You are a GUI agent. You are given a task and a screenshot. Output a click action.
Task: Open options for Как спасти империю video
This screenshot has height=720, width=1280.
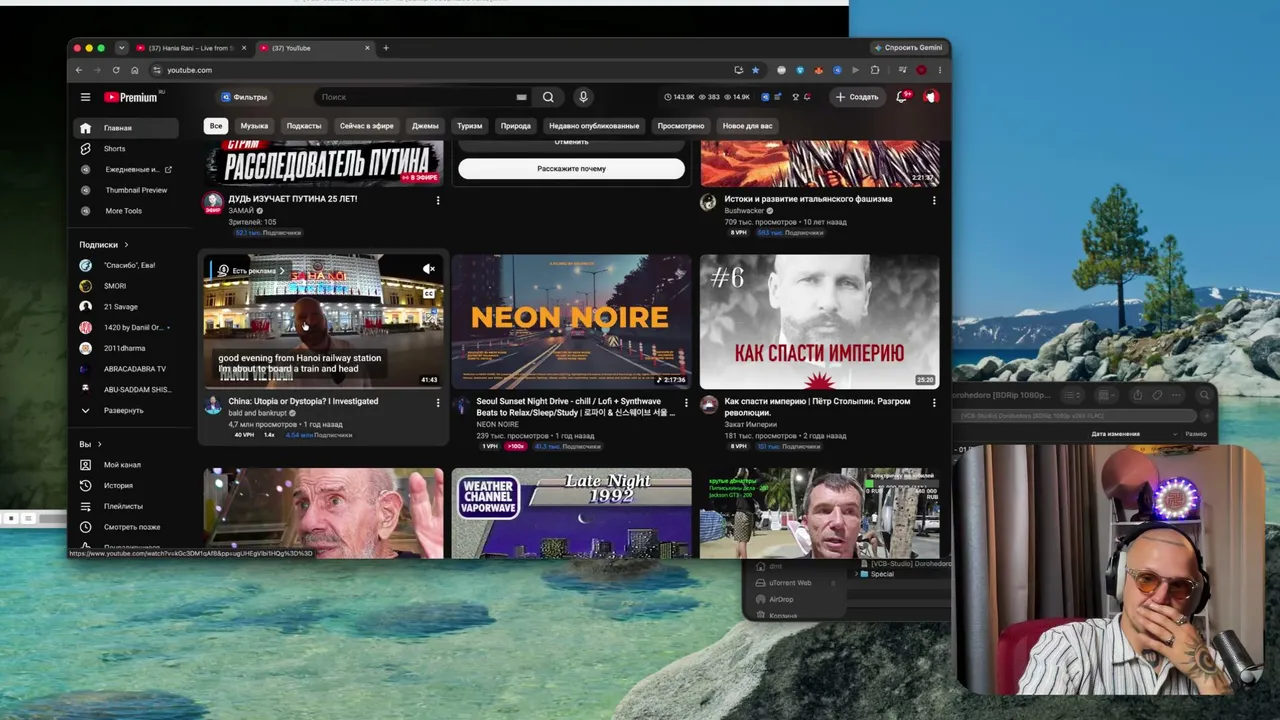[x=934, y=403]
